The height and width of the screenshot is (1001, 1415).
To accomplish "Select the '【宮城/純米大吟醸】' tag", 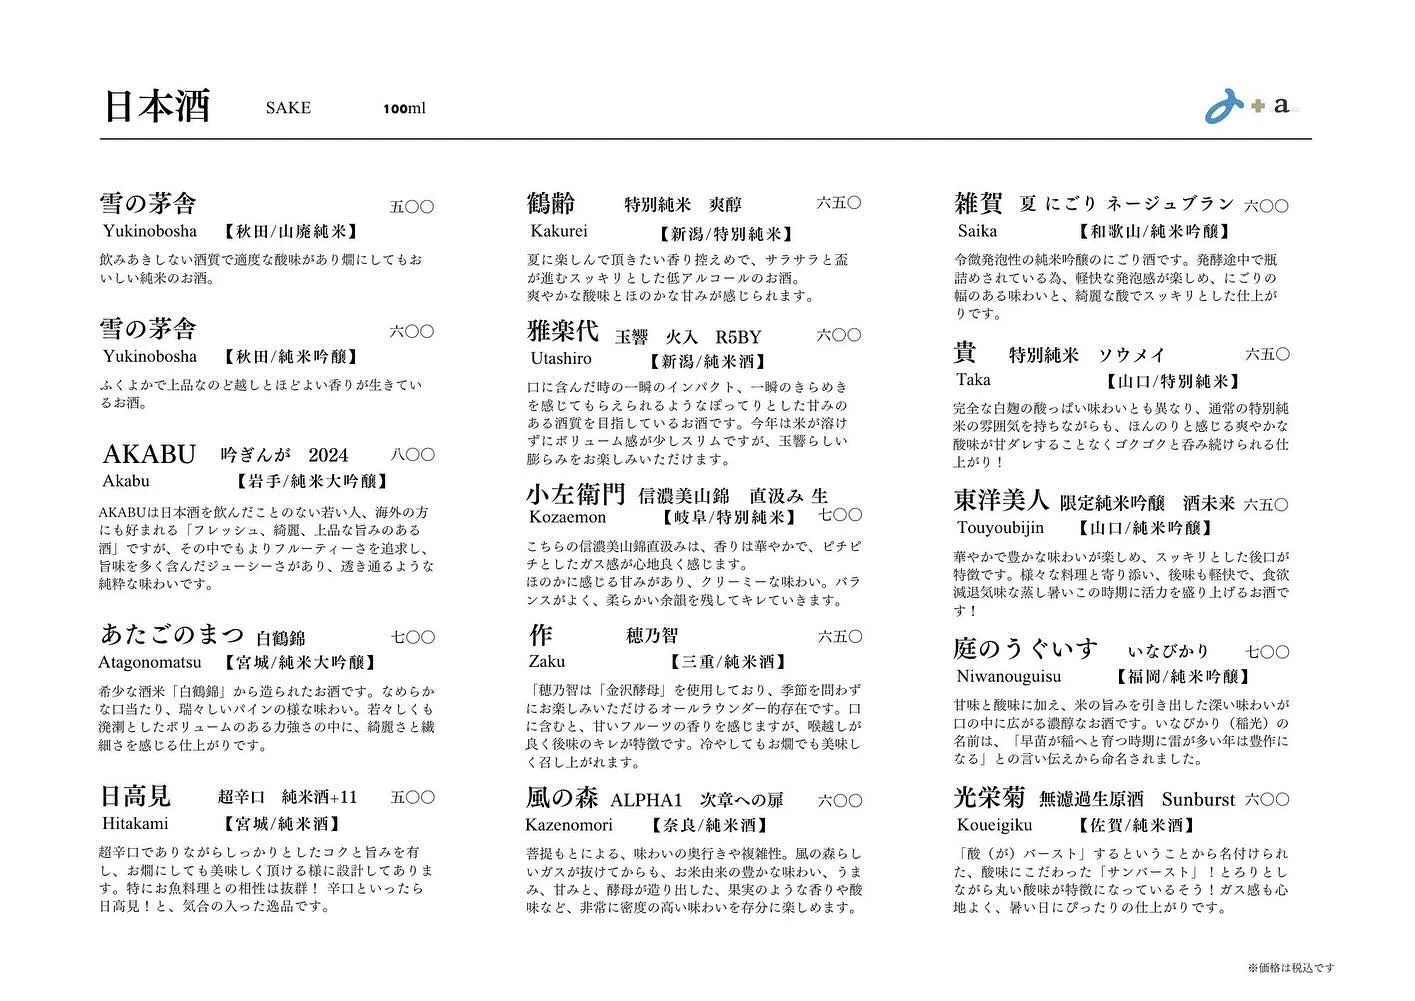I will [x=299, y=663].
